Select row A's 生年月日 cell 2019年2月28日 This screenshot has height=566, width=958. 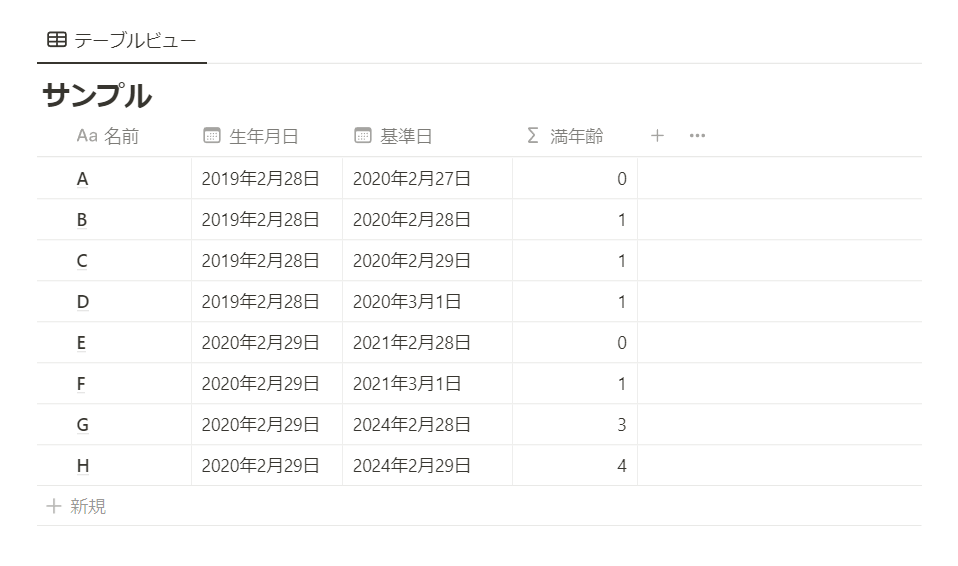266,178
